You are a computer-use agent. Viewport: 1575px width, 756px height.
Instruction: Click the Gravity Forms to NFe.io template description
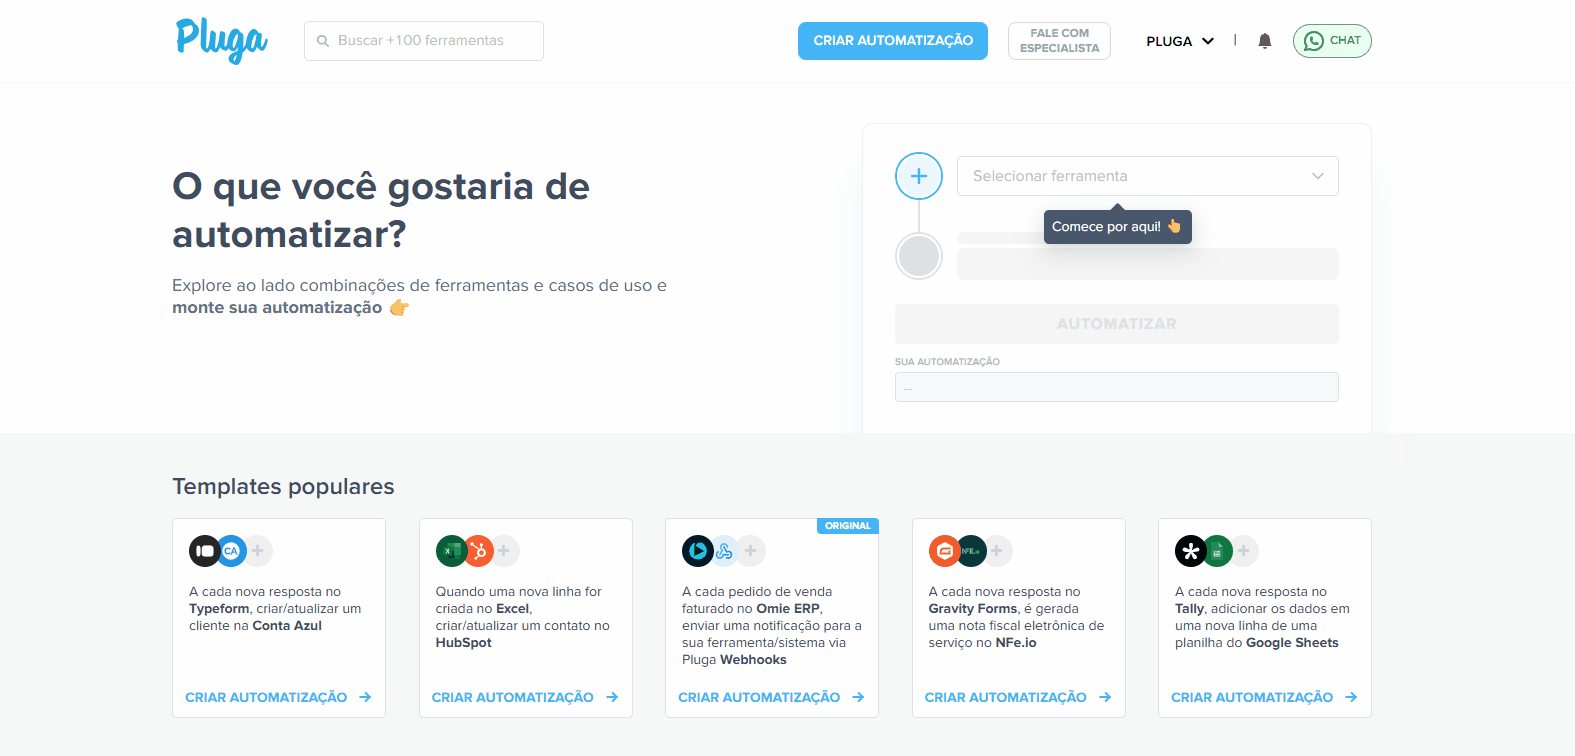[x=1016, y=617]
